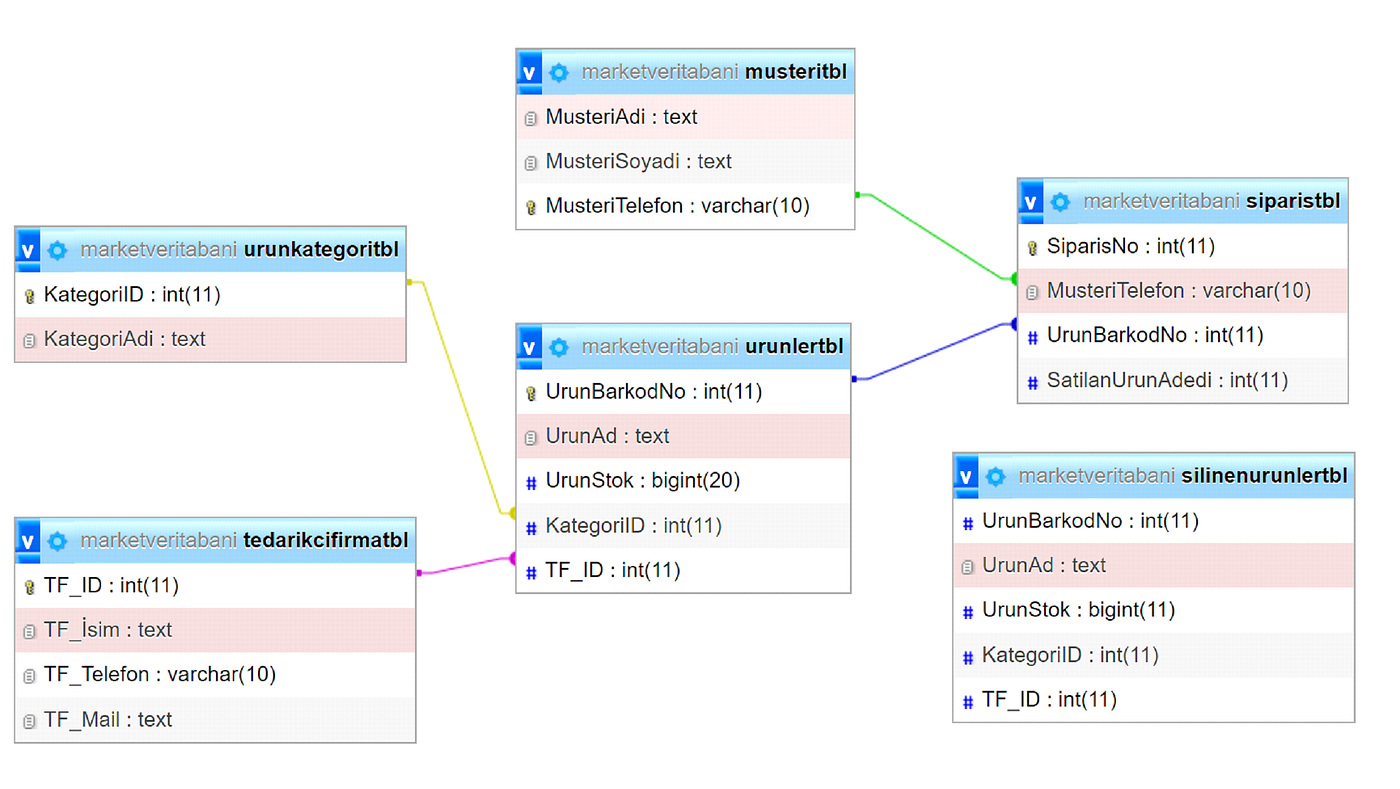Open the gear options of silinenurunlertbl

(x=996, y=476)
